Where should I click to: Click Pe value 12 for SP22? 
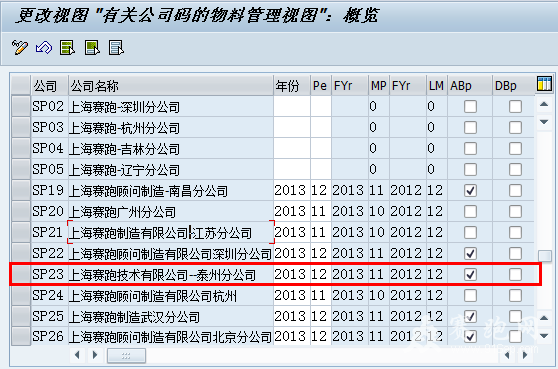[x=321, y=253]
